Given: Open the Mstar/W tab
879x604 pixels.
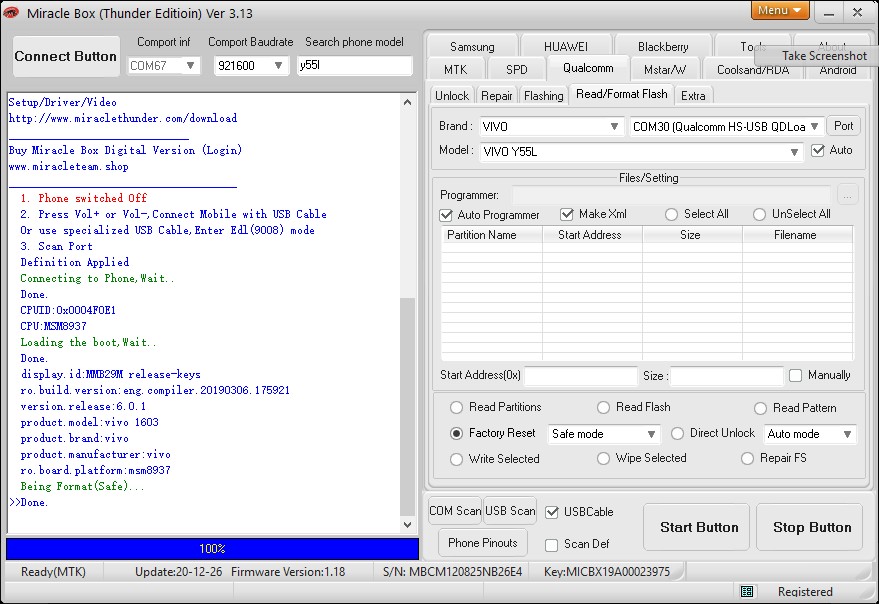Looking at the screenshot, I should (664, 70).
